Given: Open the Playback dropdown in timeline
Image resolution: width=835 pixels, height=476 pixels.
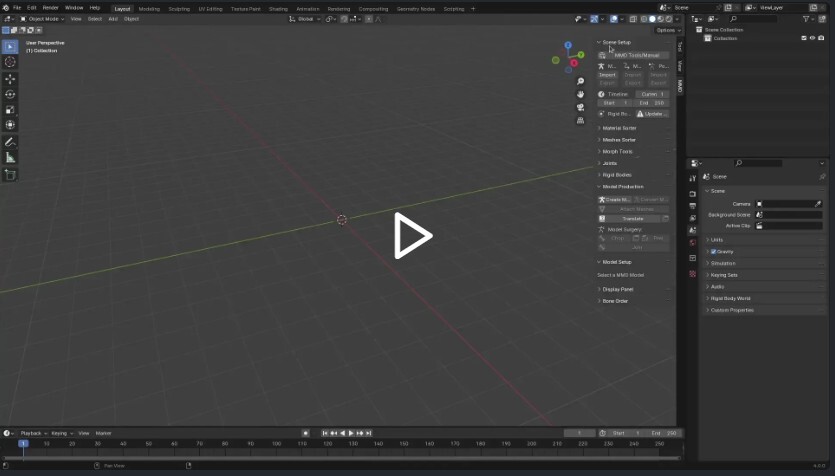Looking at the screenshot, I should (34, 433).
